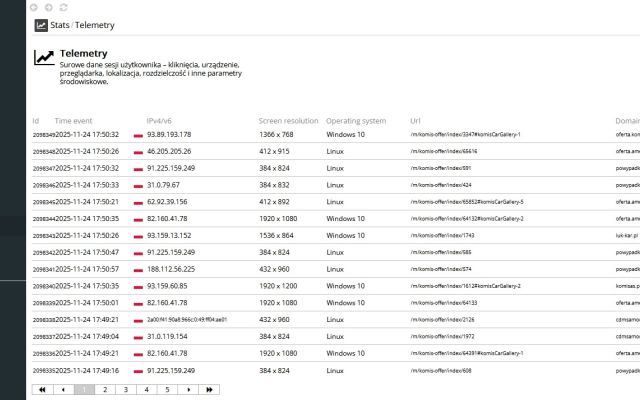Click the Telemetry trend arrow icon
The width and height of the screenshot is (640, 400).
(x=44, y=58)
